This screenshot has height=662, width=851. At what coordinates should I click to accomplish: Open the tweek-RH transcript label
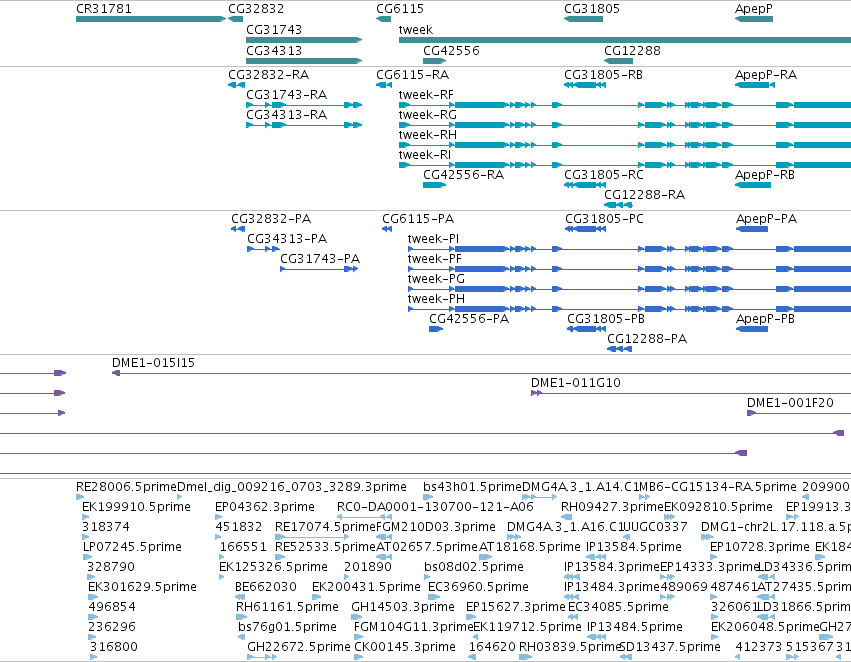pyautogui.click(x=428, y=135)
